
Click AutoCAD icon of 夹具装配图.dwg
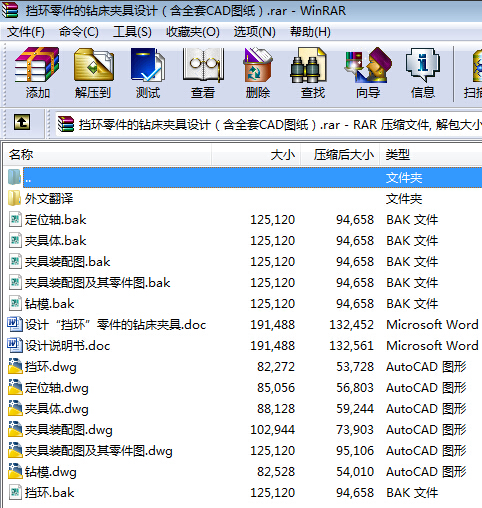15,429
